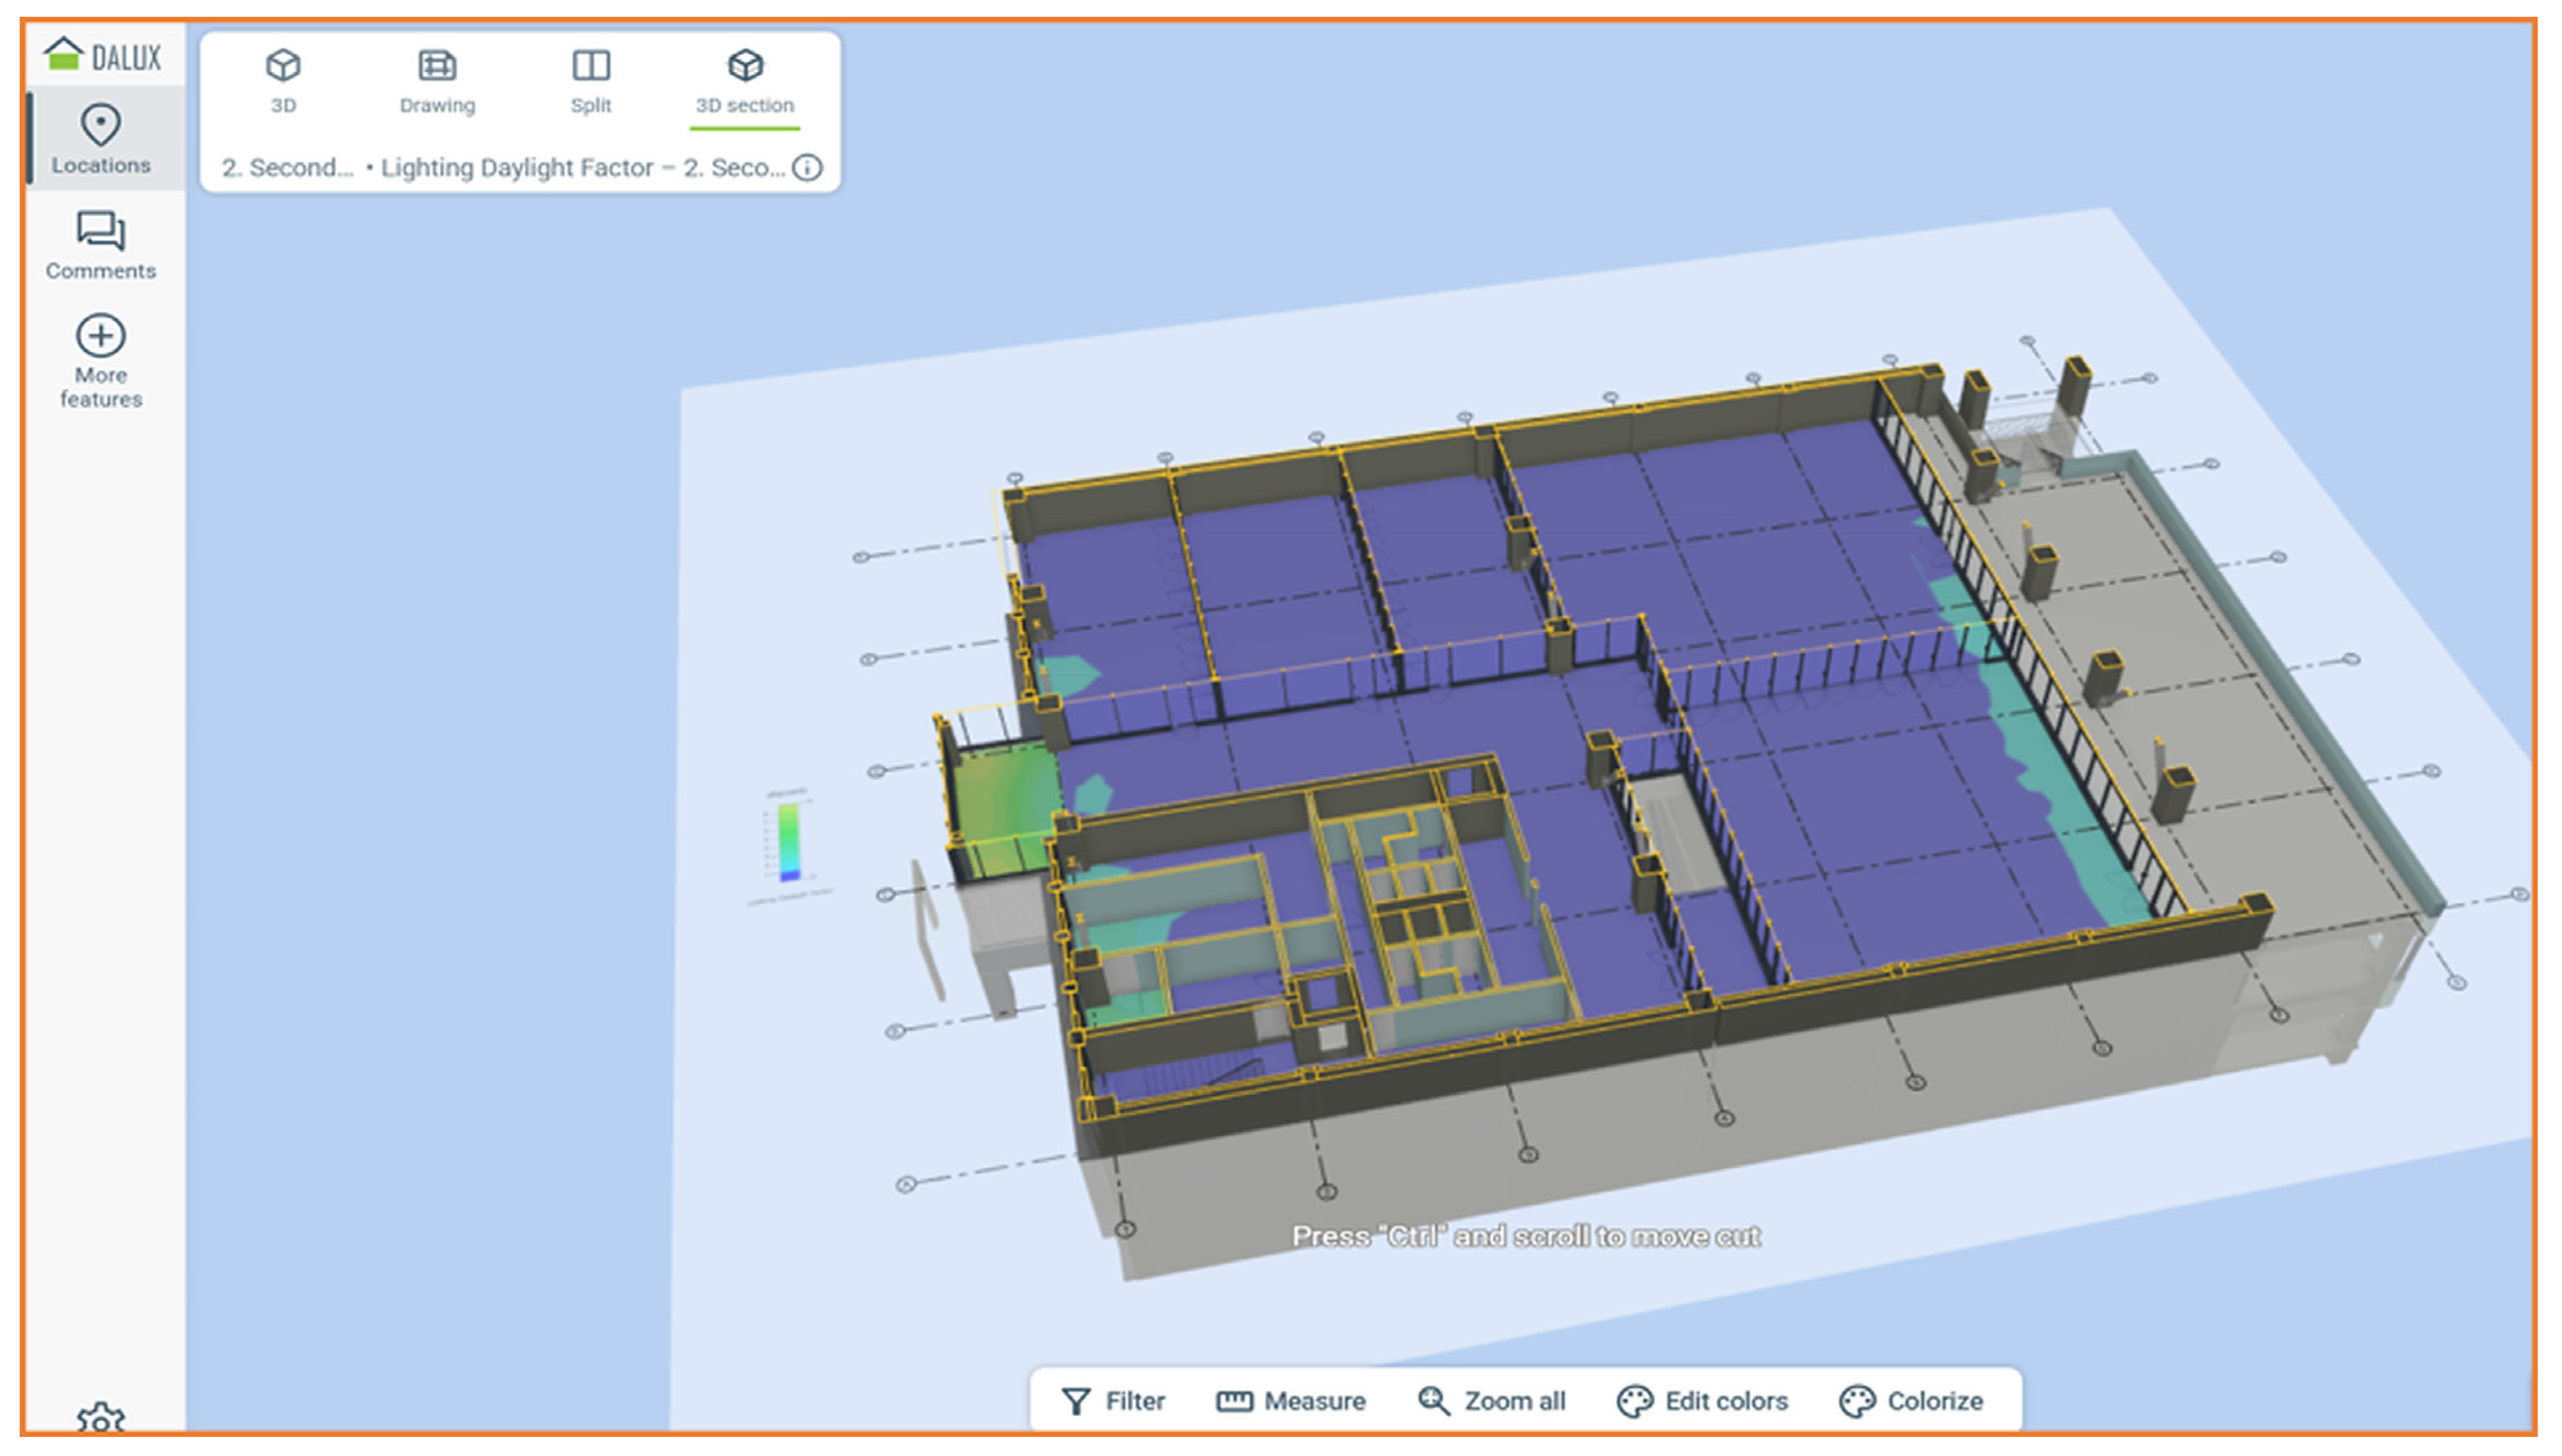Show info for Lighting Daylight Factor
Screen dimensions: 2562x1456
tap(807, 167)
